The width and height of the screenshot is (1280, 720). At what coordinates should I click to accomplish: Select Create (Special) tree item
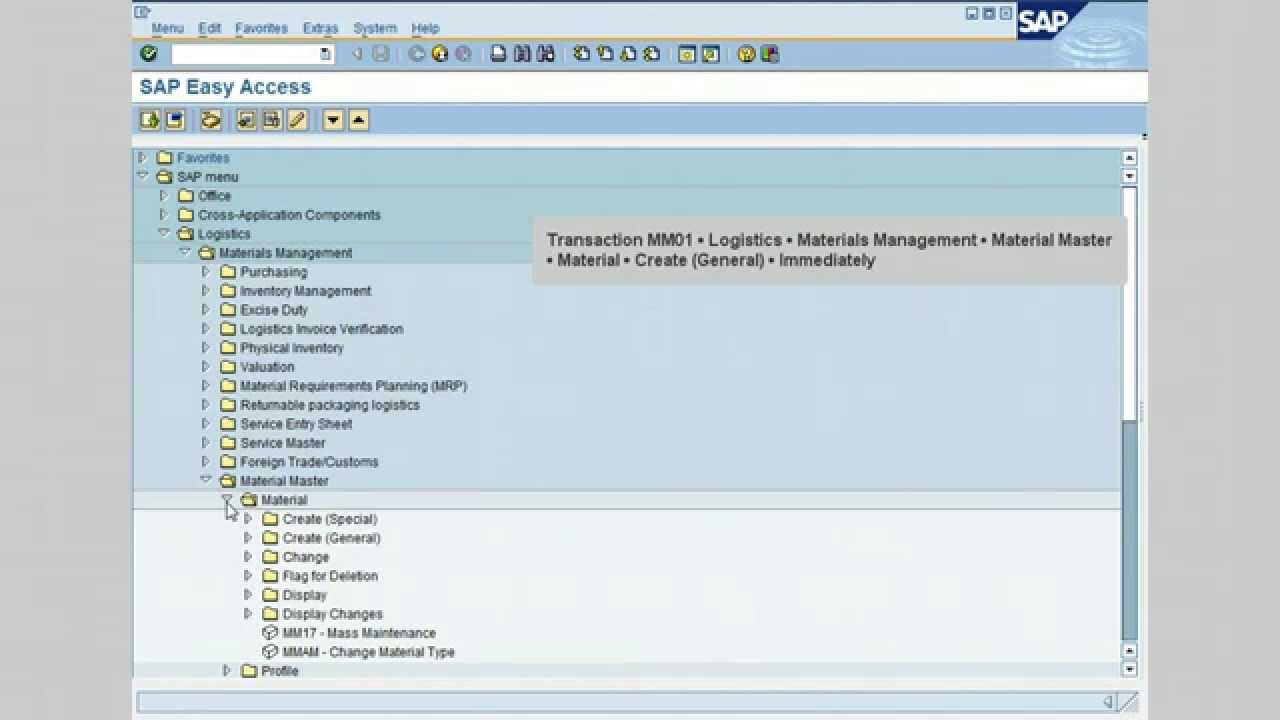pos(330,519)
